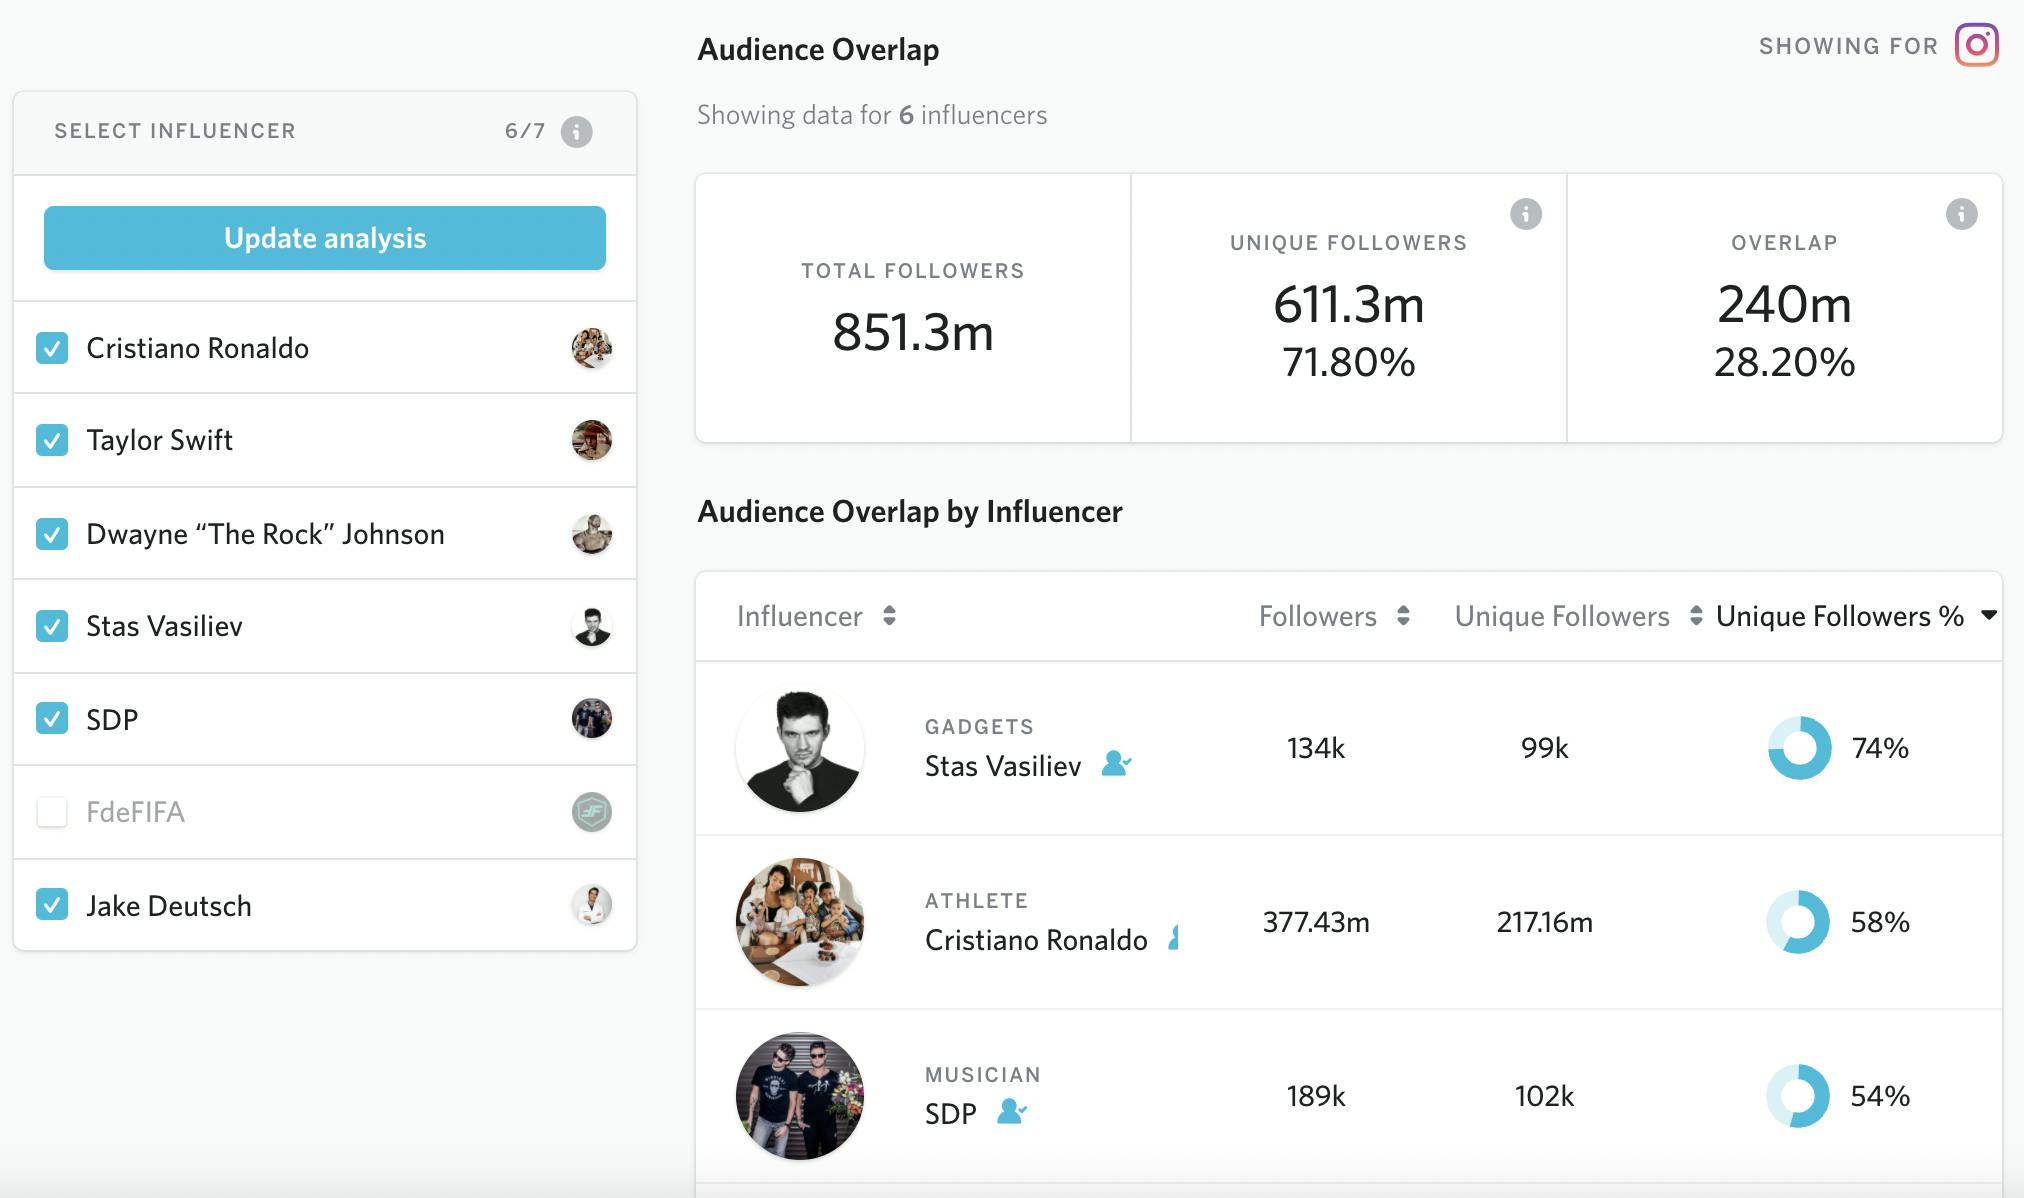The image size is (2024, 1198).
Task: Toggle Unique Followers % sort arrow
Action: click(1988, 615)
